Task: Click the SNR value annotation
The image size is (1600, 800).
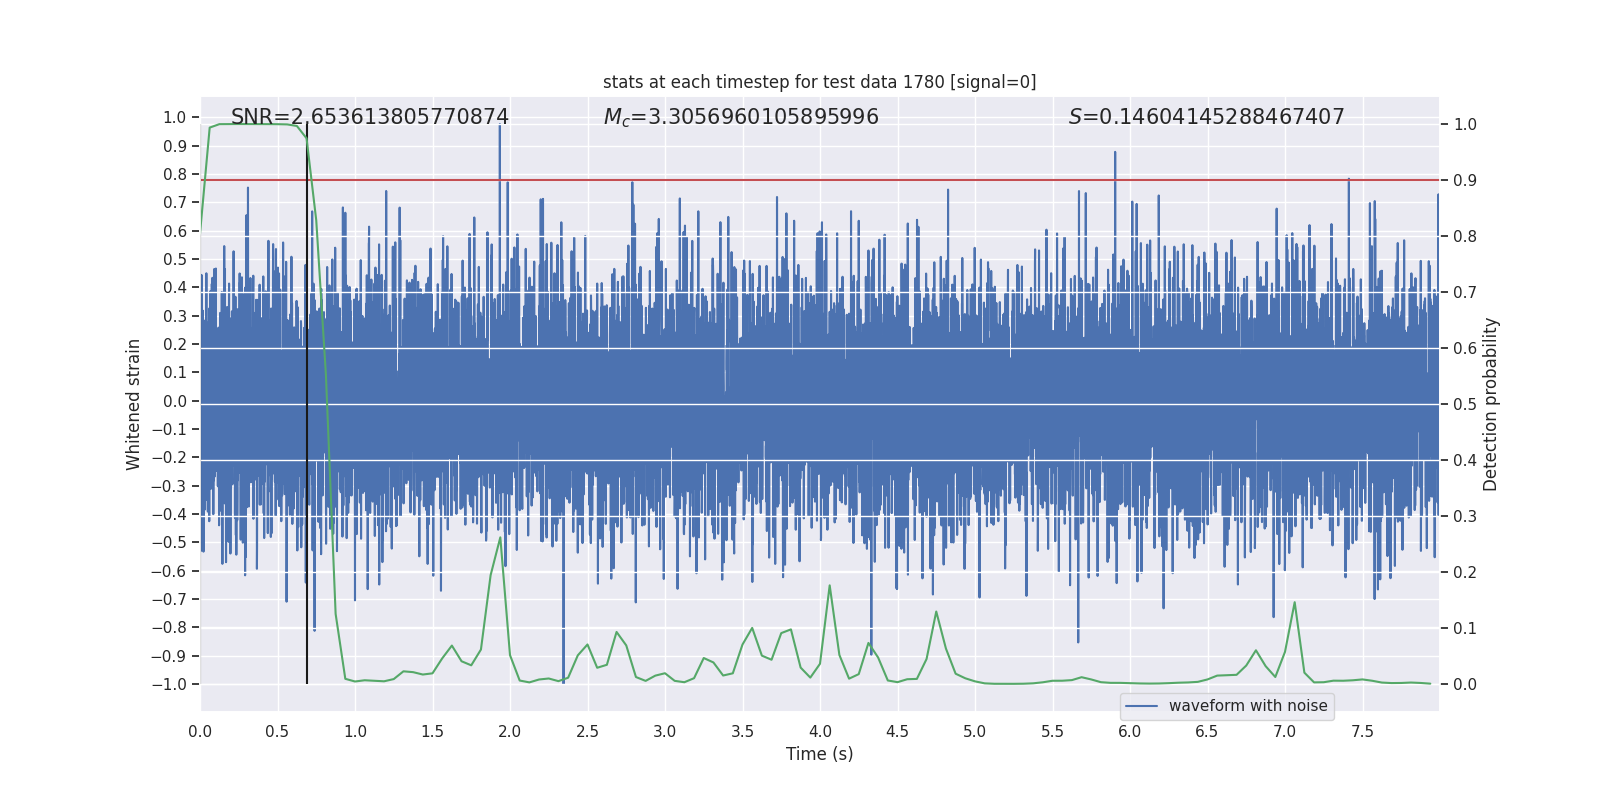Action: point(370,117)
